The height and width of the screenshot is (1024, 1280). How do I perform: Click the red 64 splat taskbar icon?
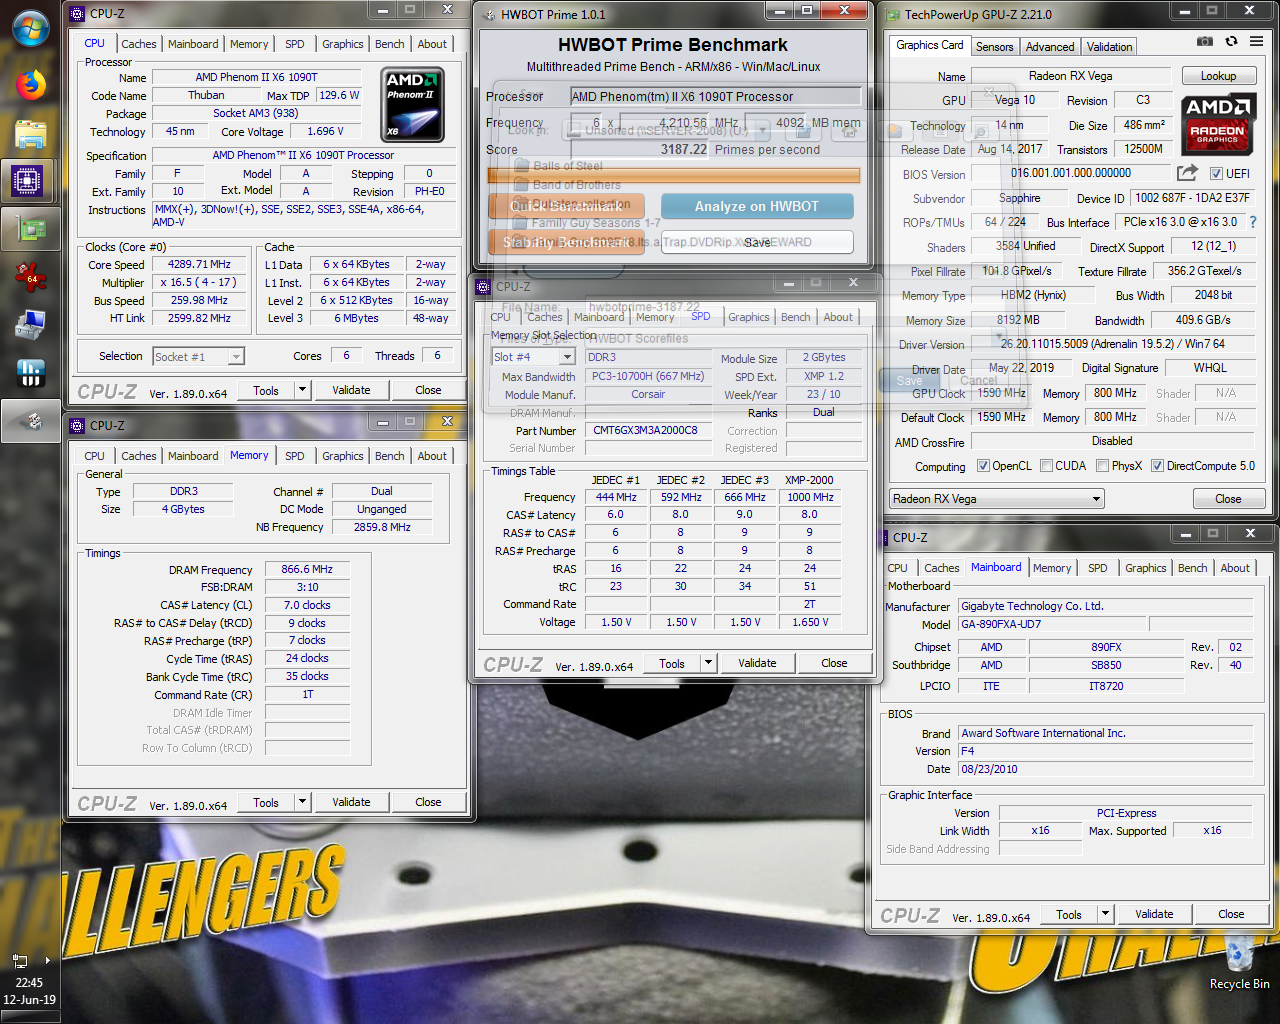tap(31, 277)
